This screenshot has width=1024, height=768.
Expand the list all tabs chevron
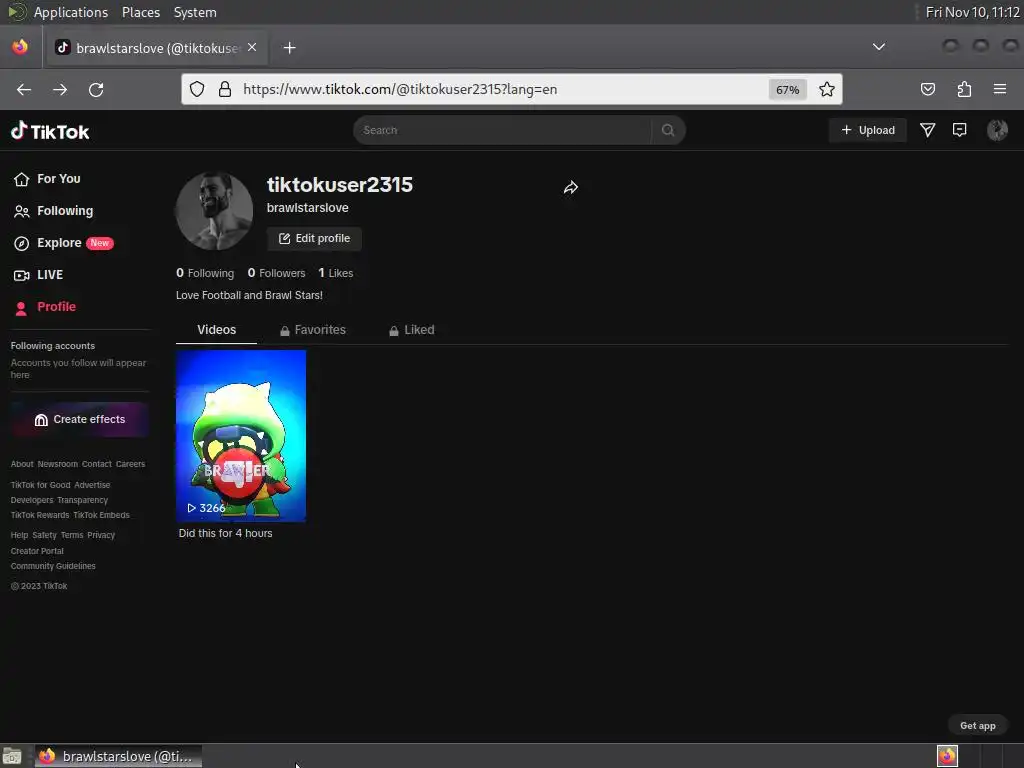pos(879,47)
